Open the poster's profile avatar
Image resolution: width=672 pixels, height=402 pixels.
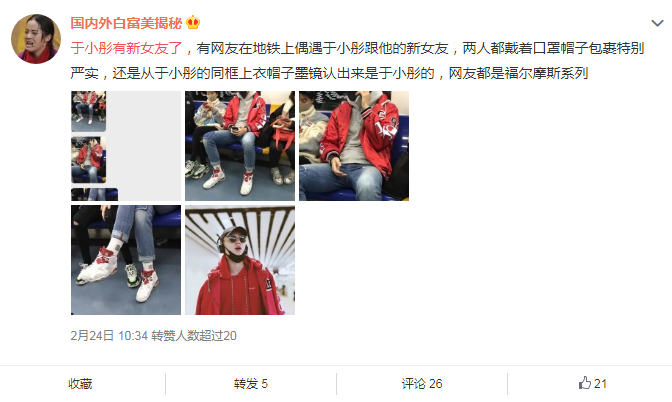(x=36, y=39)
